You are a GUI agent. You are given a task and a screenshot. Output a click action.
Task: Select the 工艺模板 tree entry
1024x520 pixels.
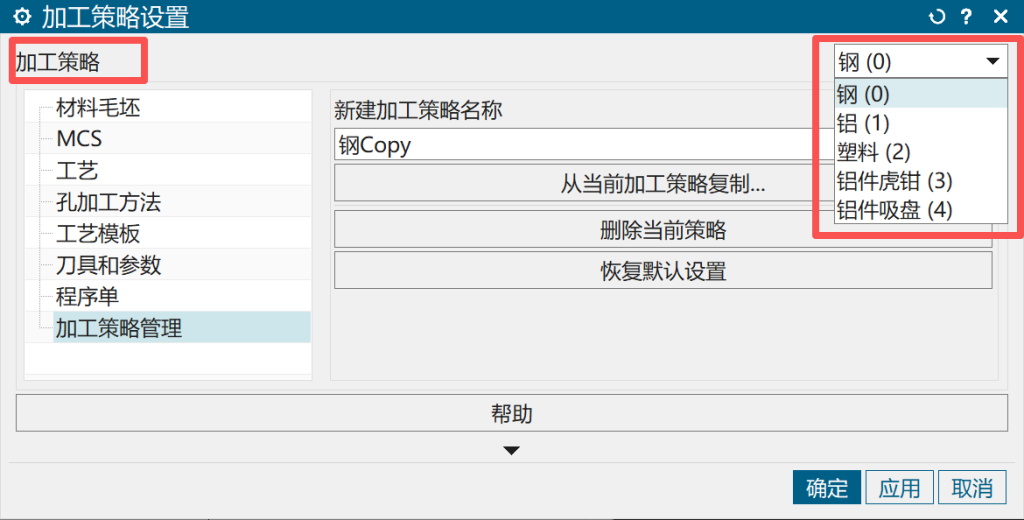click(x=98, y=234)
